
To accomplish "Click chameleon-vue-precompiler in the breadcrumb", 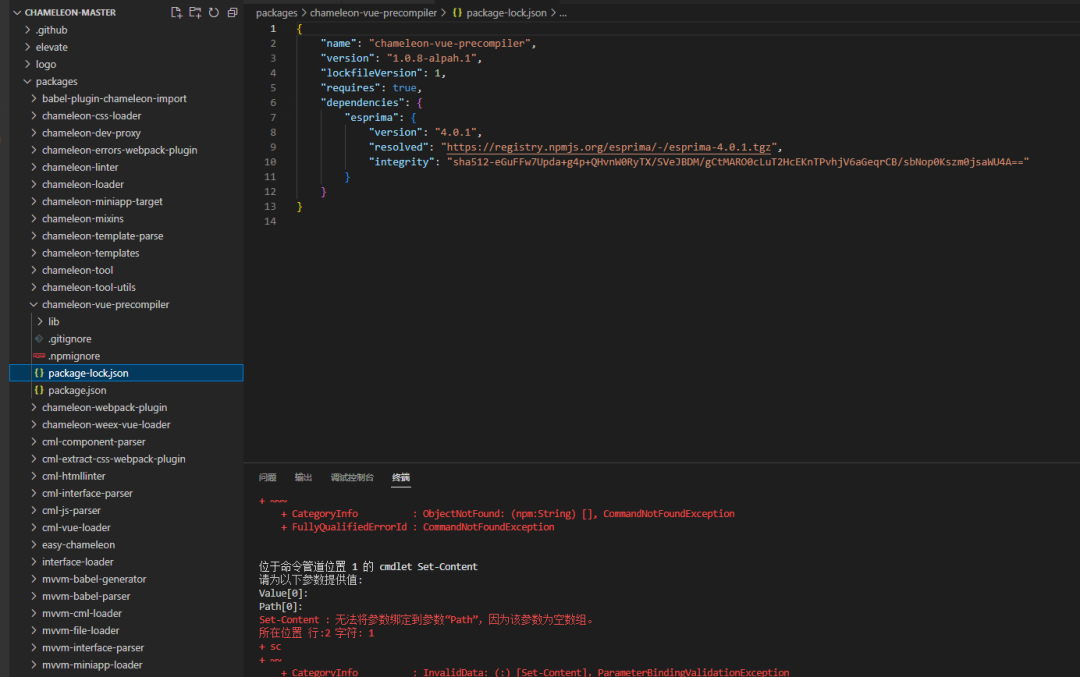I will [373, 12].
